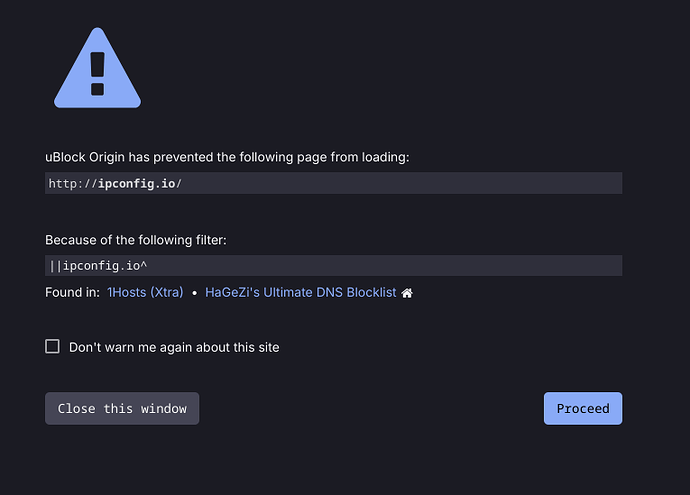The width and height of the screenshot is (690, 495).
Task: Click the 'Don't warn me again about this site' label
Action: [x=174, y=347]
